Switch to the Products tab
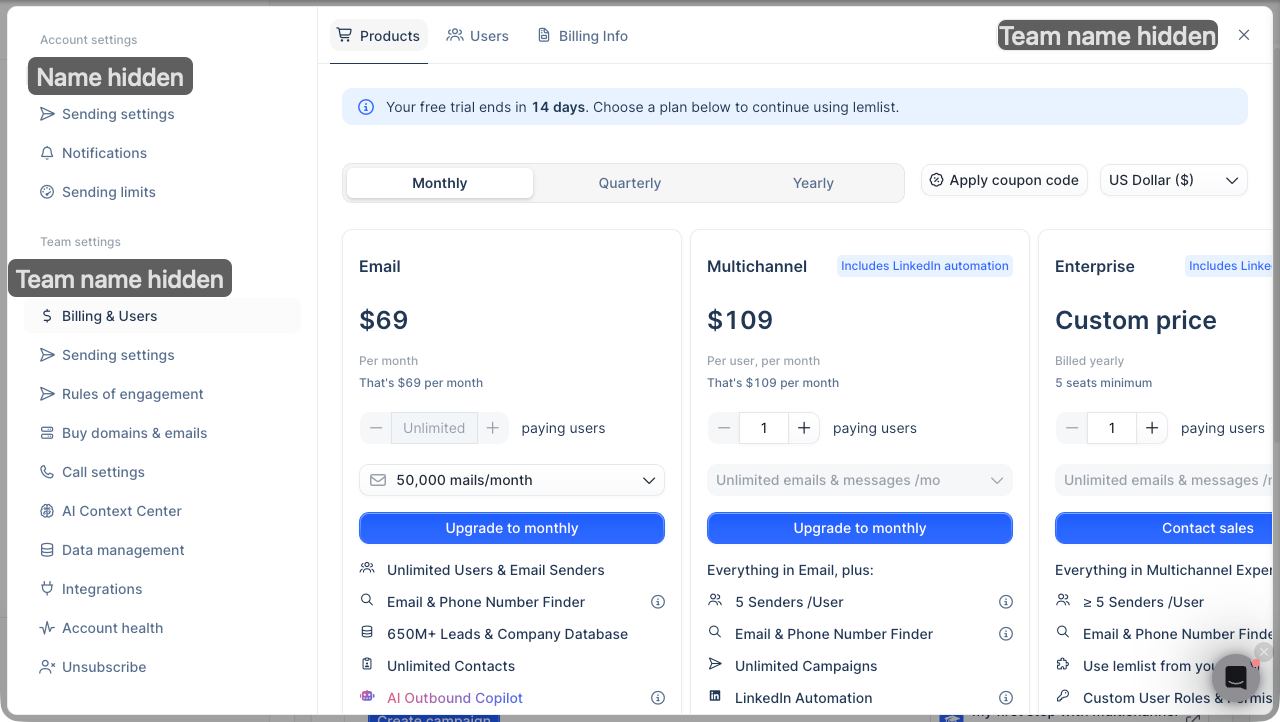This screenshot has width=1280, height=722. [x=379, y=36]
